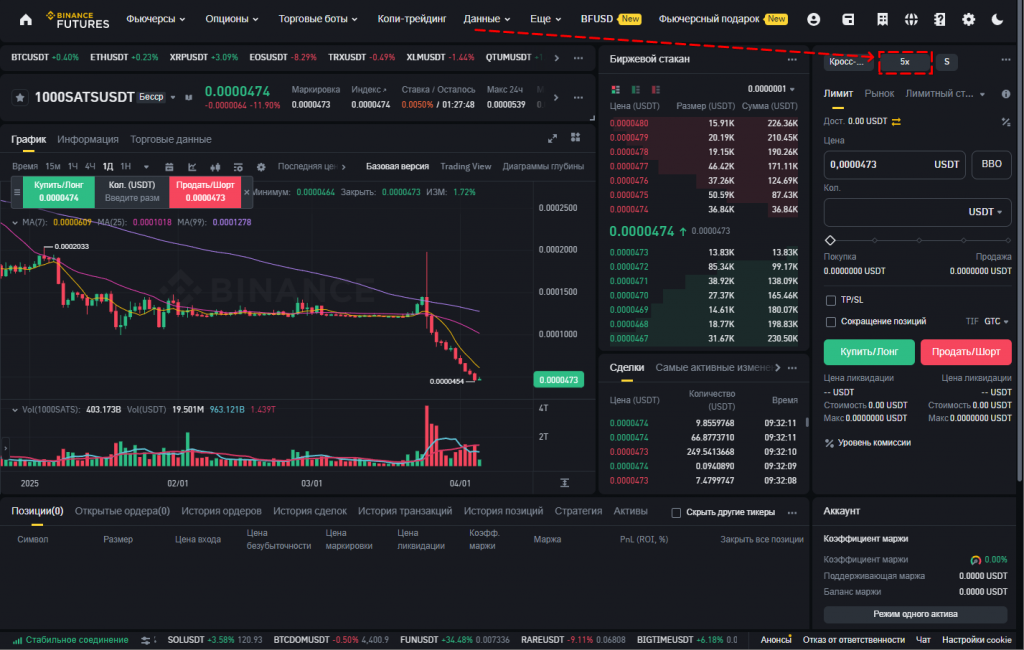Check the Сокращение позиций checkbox
Screen dimensions: 1024x650
[x=831, y=322]
